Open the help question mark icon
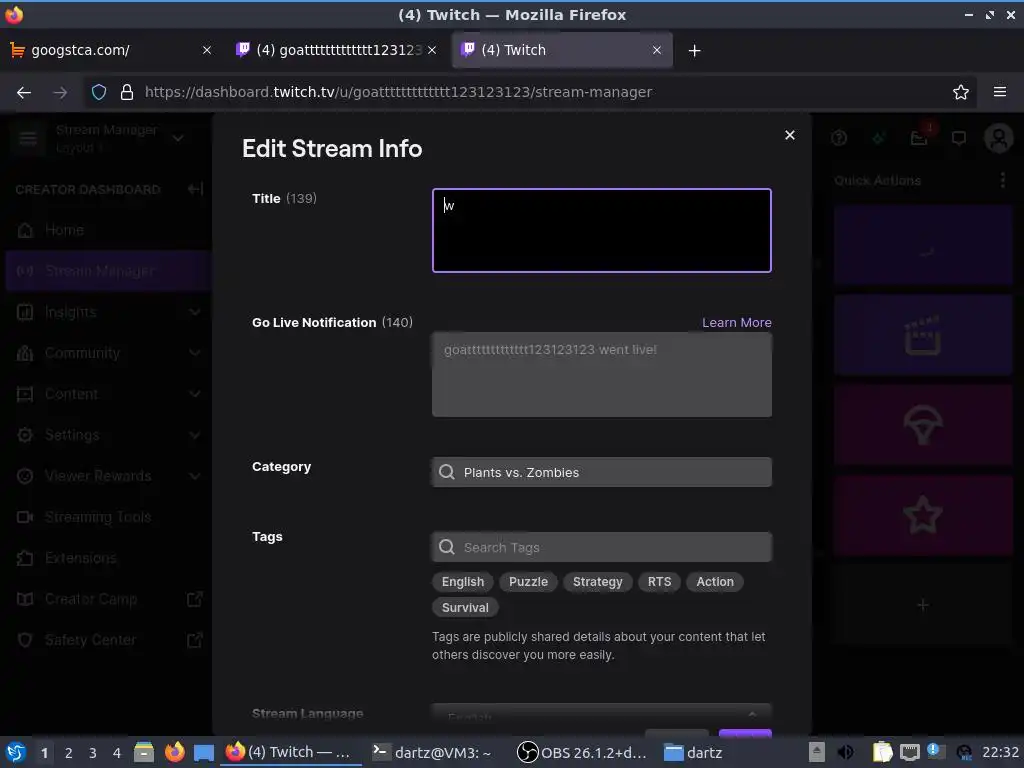The image size is (1024, 768). click(x=839, y=138)
